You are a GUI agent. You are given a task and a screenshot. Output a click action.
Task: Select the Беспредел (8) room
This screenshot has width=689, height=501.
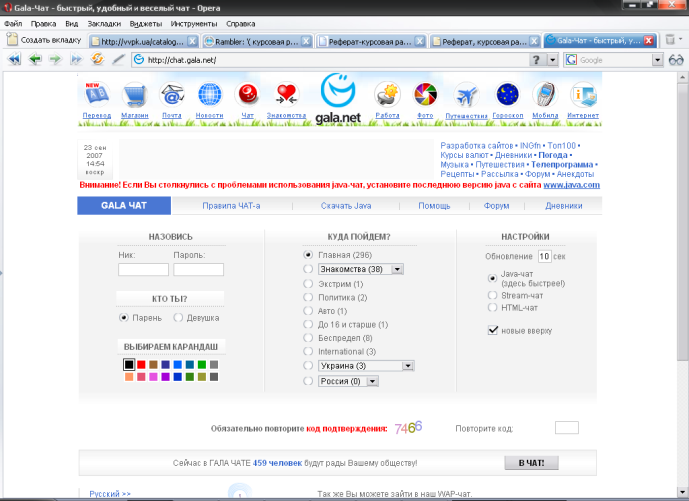tap(308, 338)
